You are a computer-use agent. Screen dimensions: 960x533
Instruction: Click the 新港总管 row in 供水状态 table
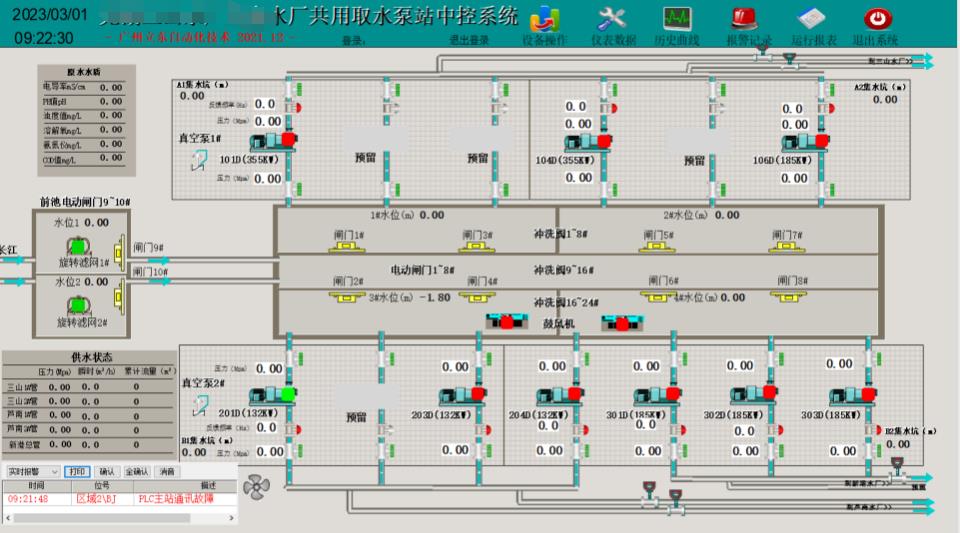(x=89, y=444)
